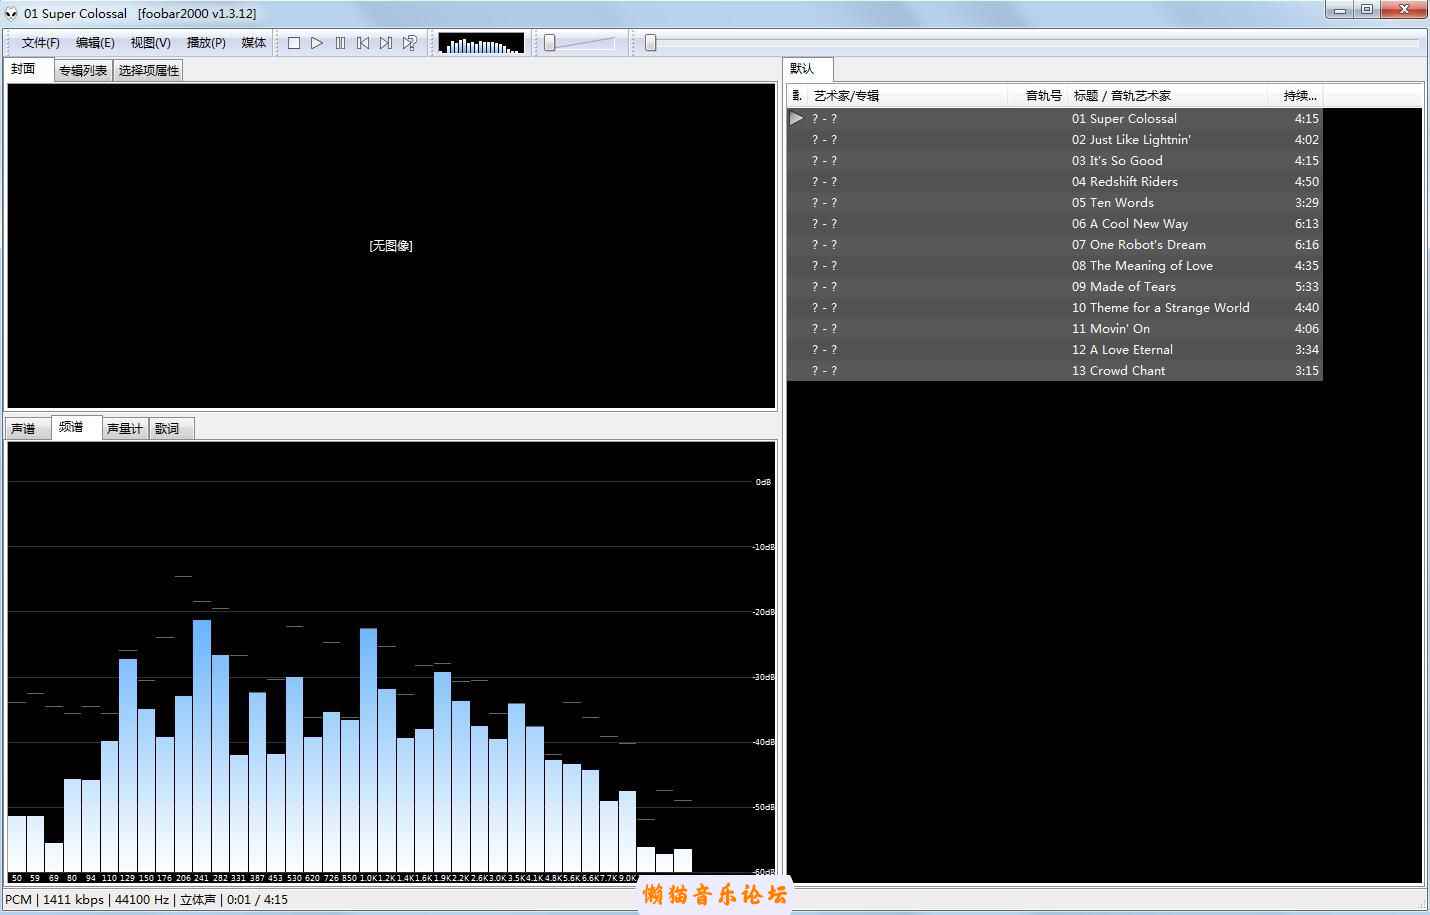Click the volume slider handle
Image resolution: width=1430 pixels, height=915 pixels.
tap(549, 43)
